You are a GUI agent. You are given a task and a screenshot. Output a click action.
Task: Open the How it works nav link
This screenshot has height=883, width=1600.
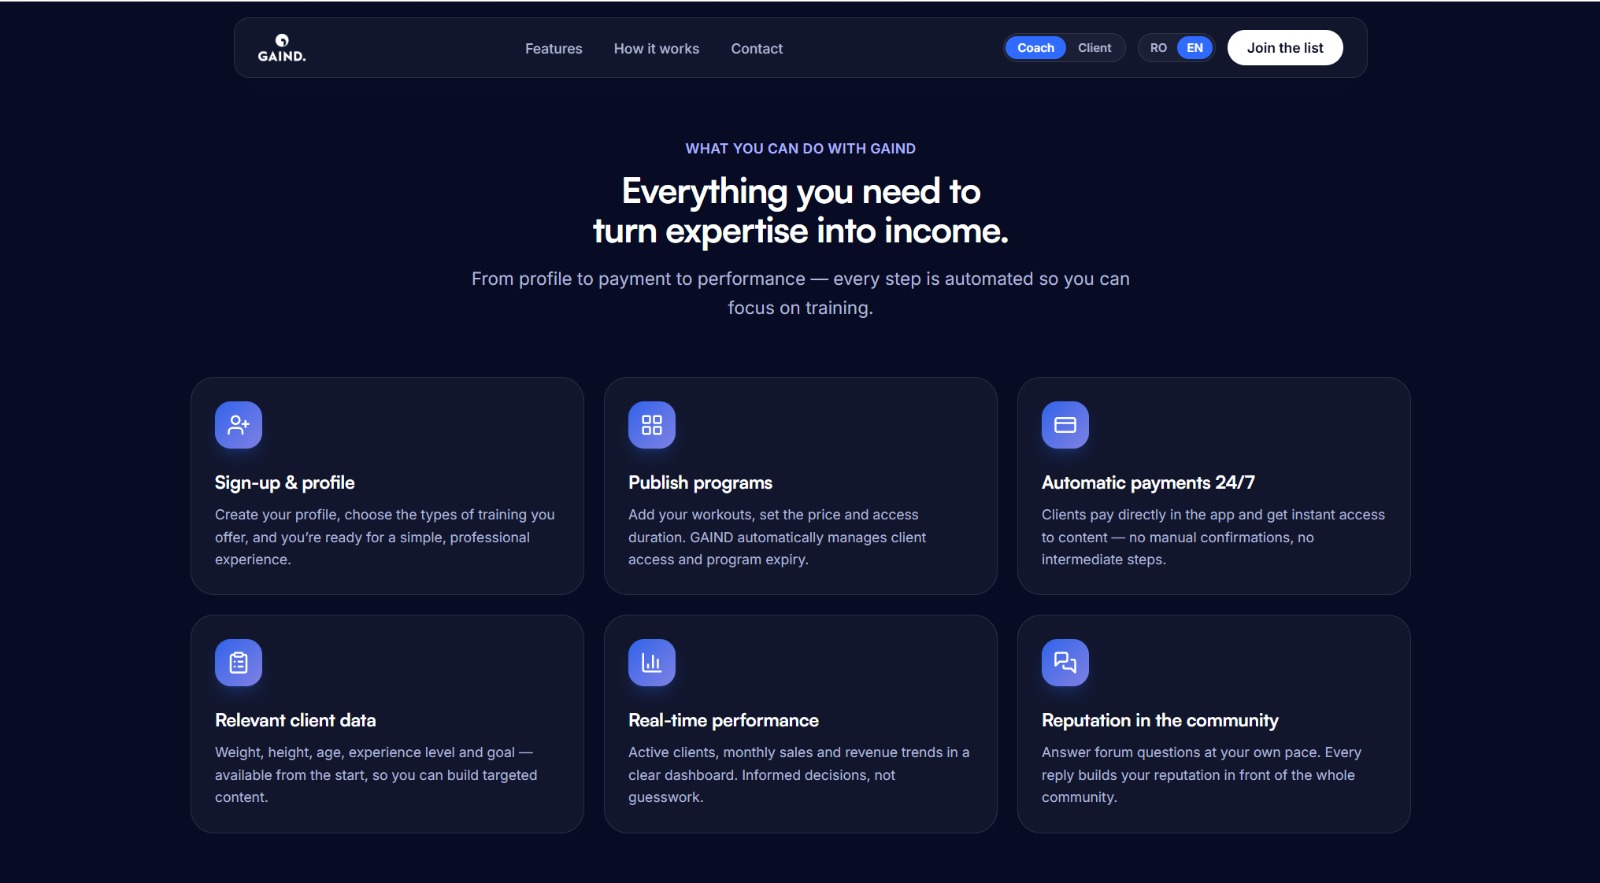(x=657, y=48)
